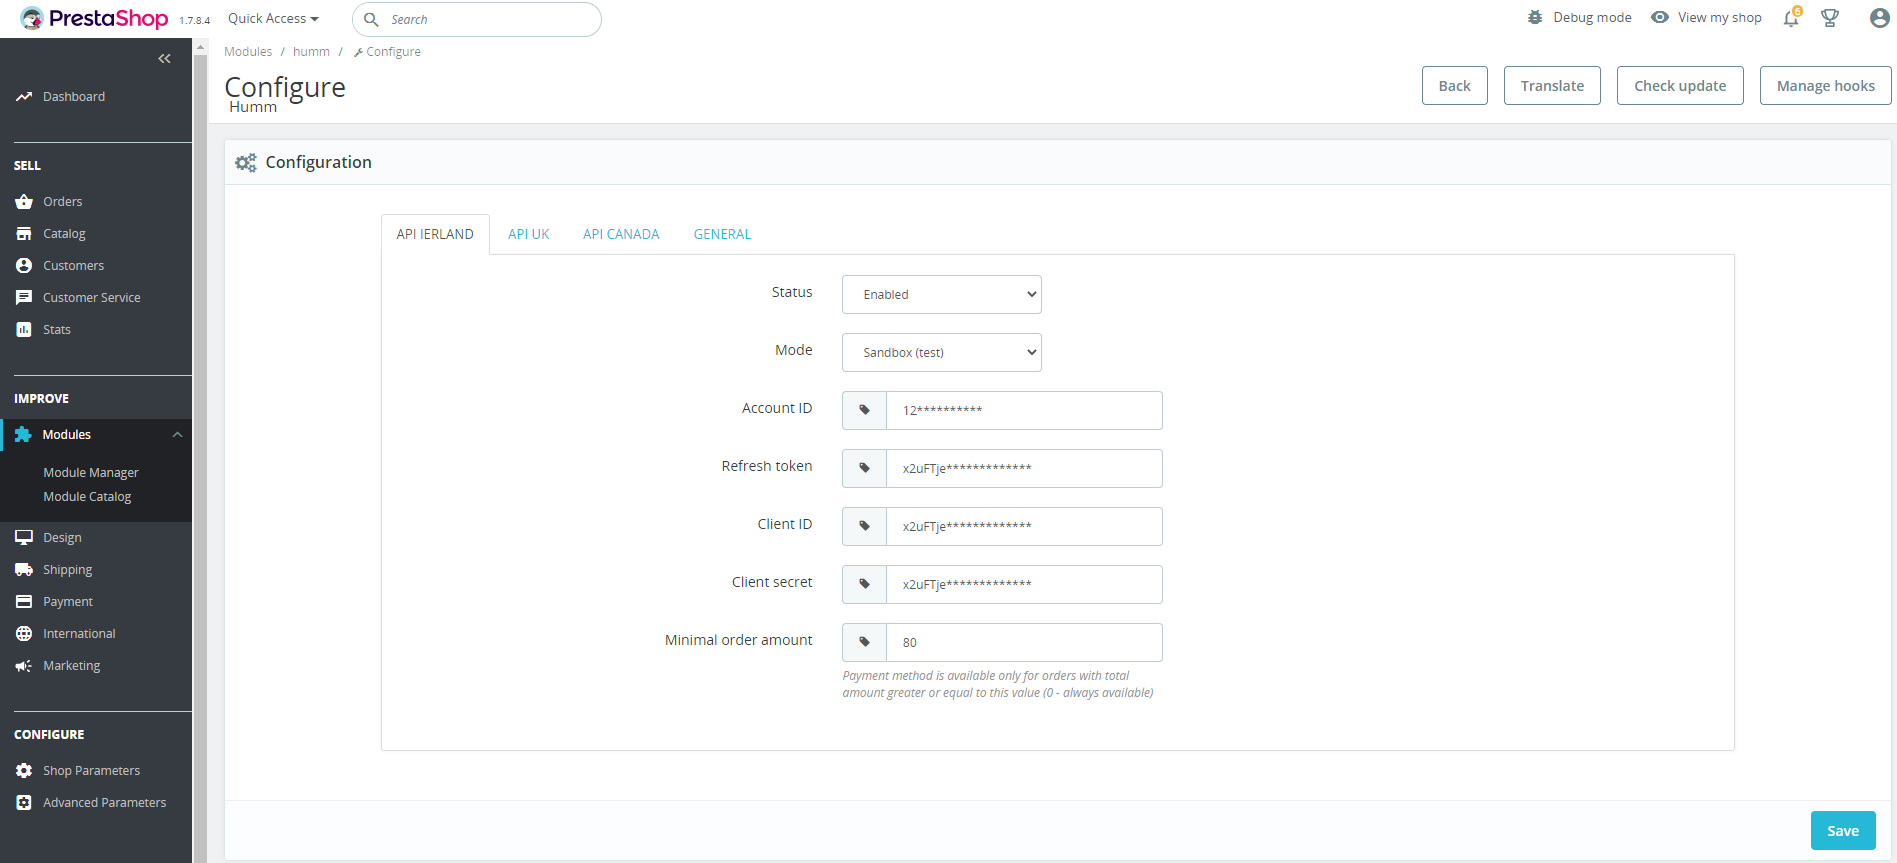
Task: Click the Configuration gears icon
Action: tap(246, 162)
